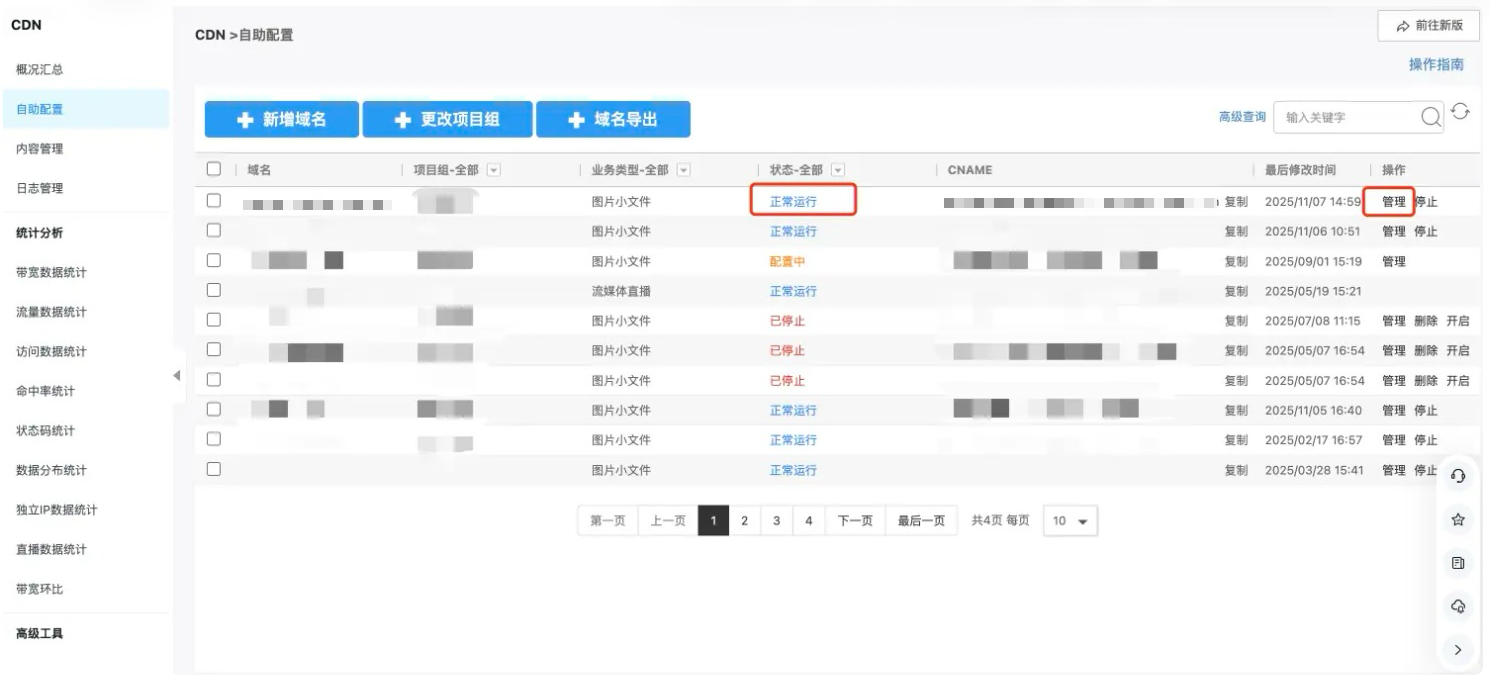Click the cloud icon in floating toolbar

coord(1457,606)
